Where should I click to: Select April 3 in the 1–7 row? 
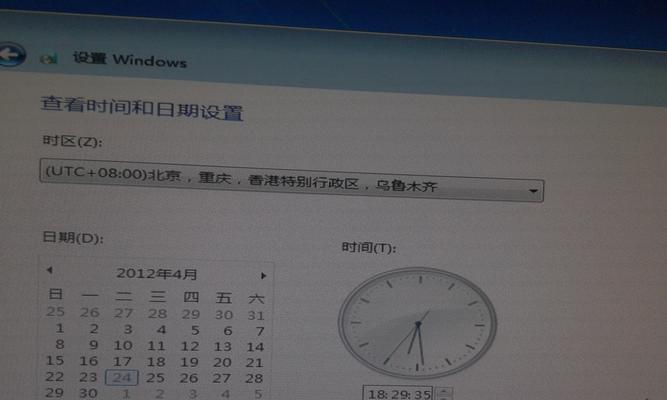pos(128,329)
